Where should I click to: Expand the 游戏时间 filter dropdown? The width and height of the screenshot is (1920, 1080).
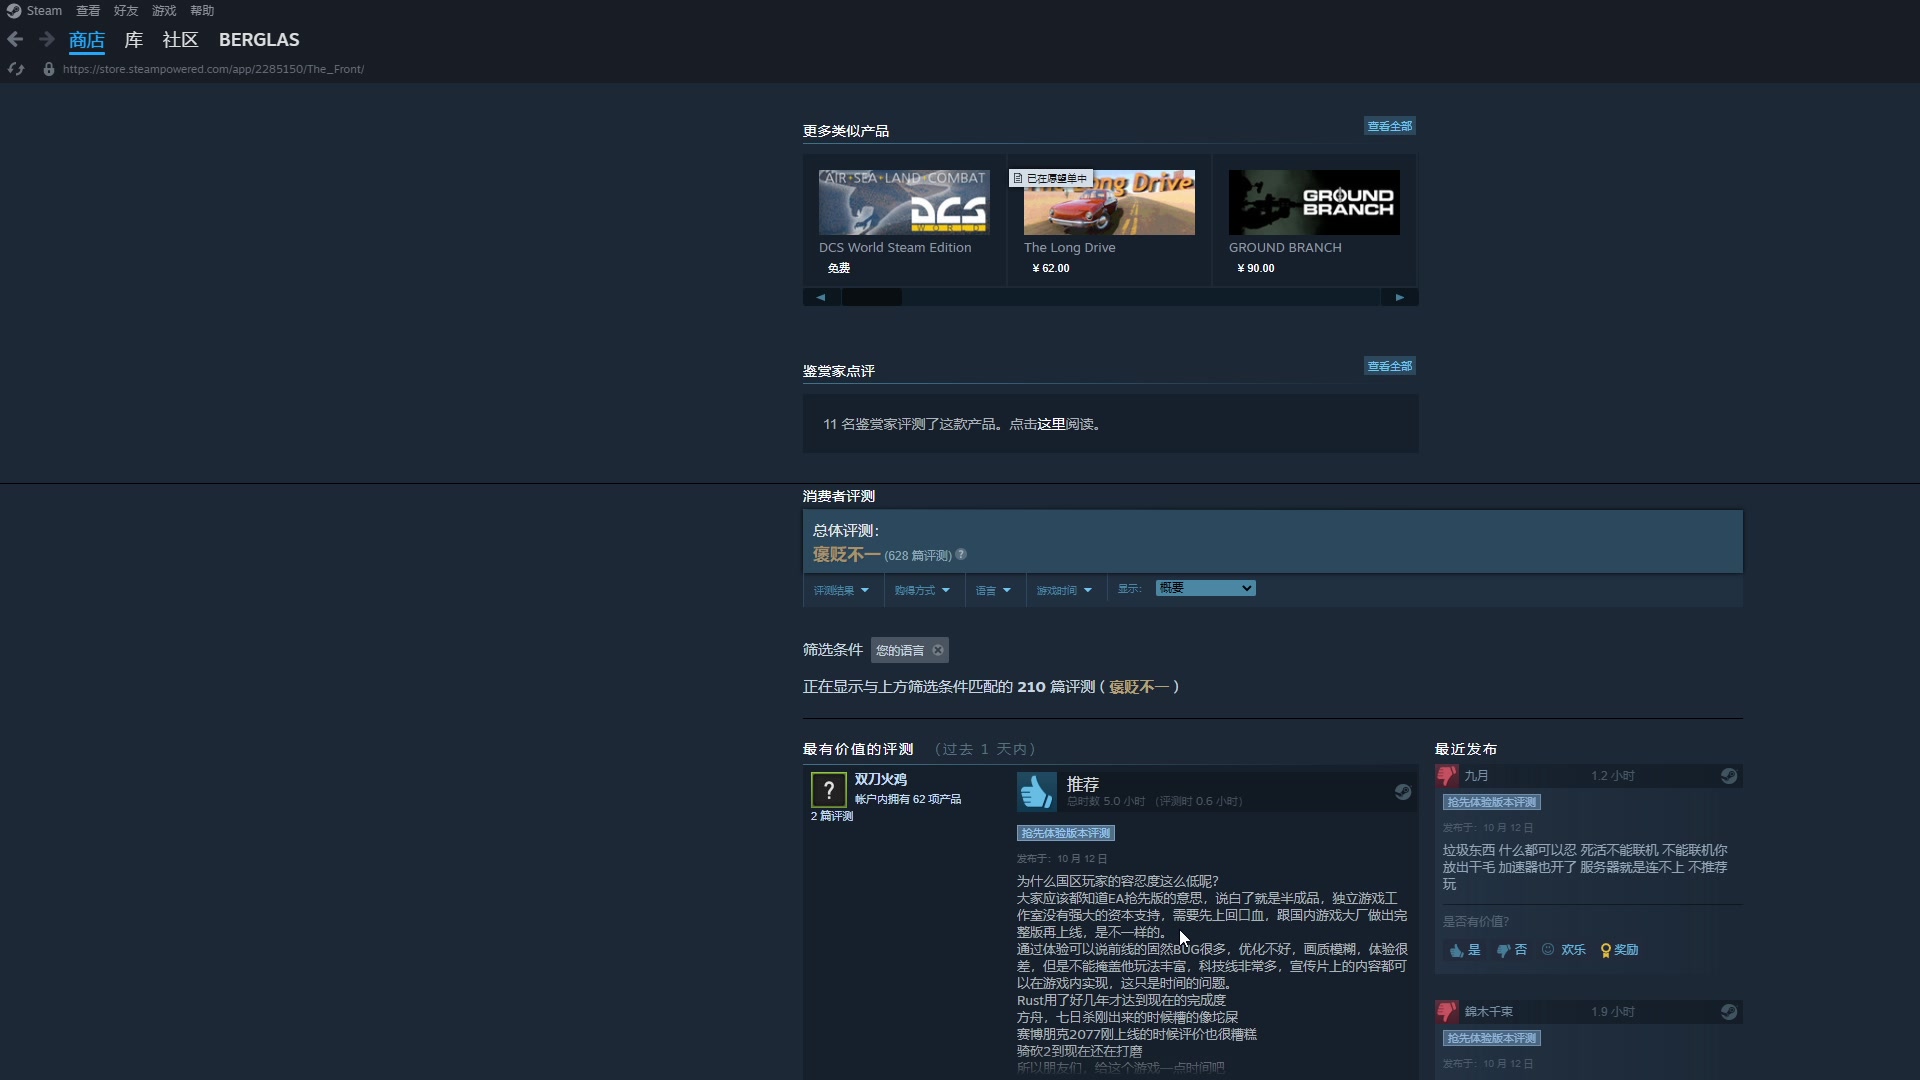[x=1062, y=590]
